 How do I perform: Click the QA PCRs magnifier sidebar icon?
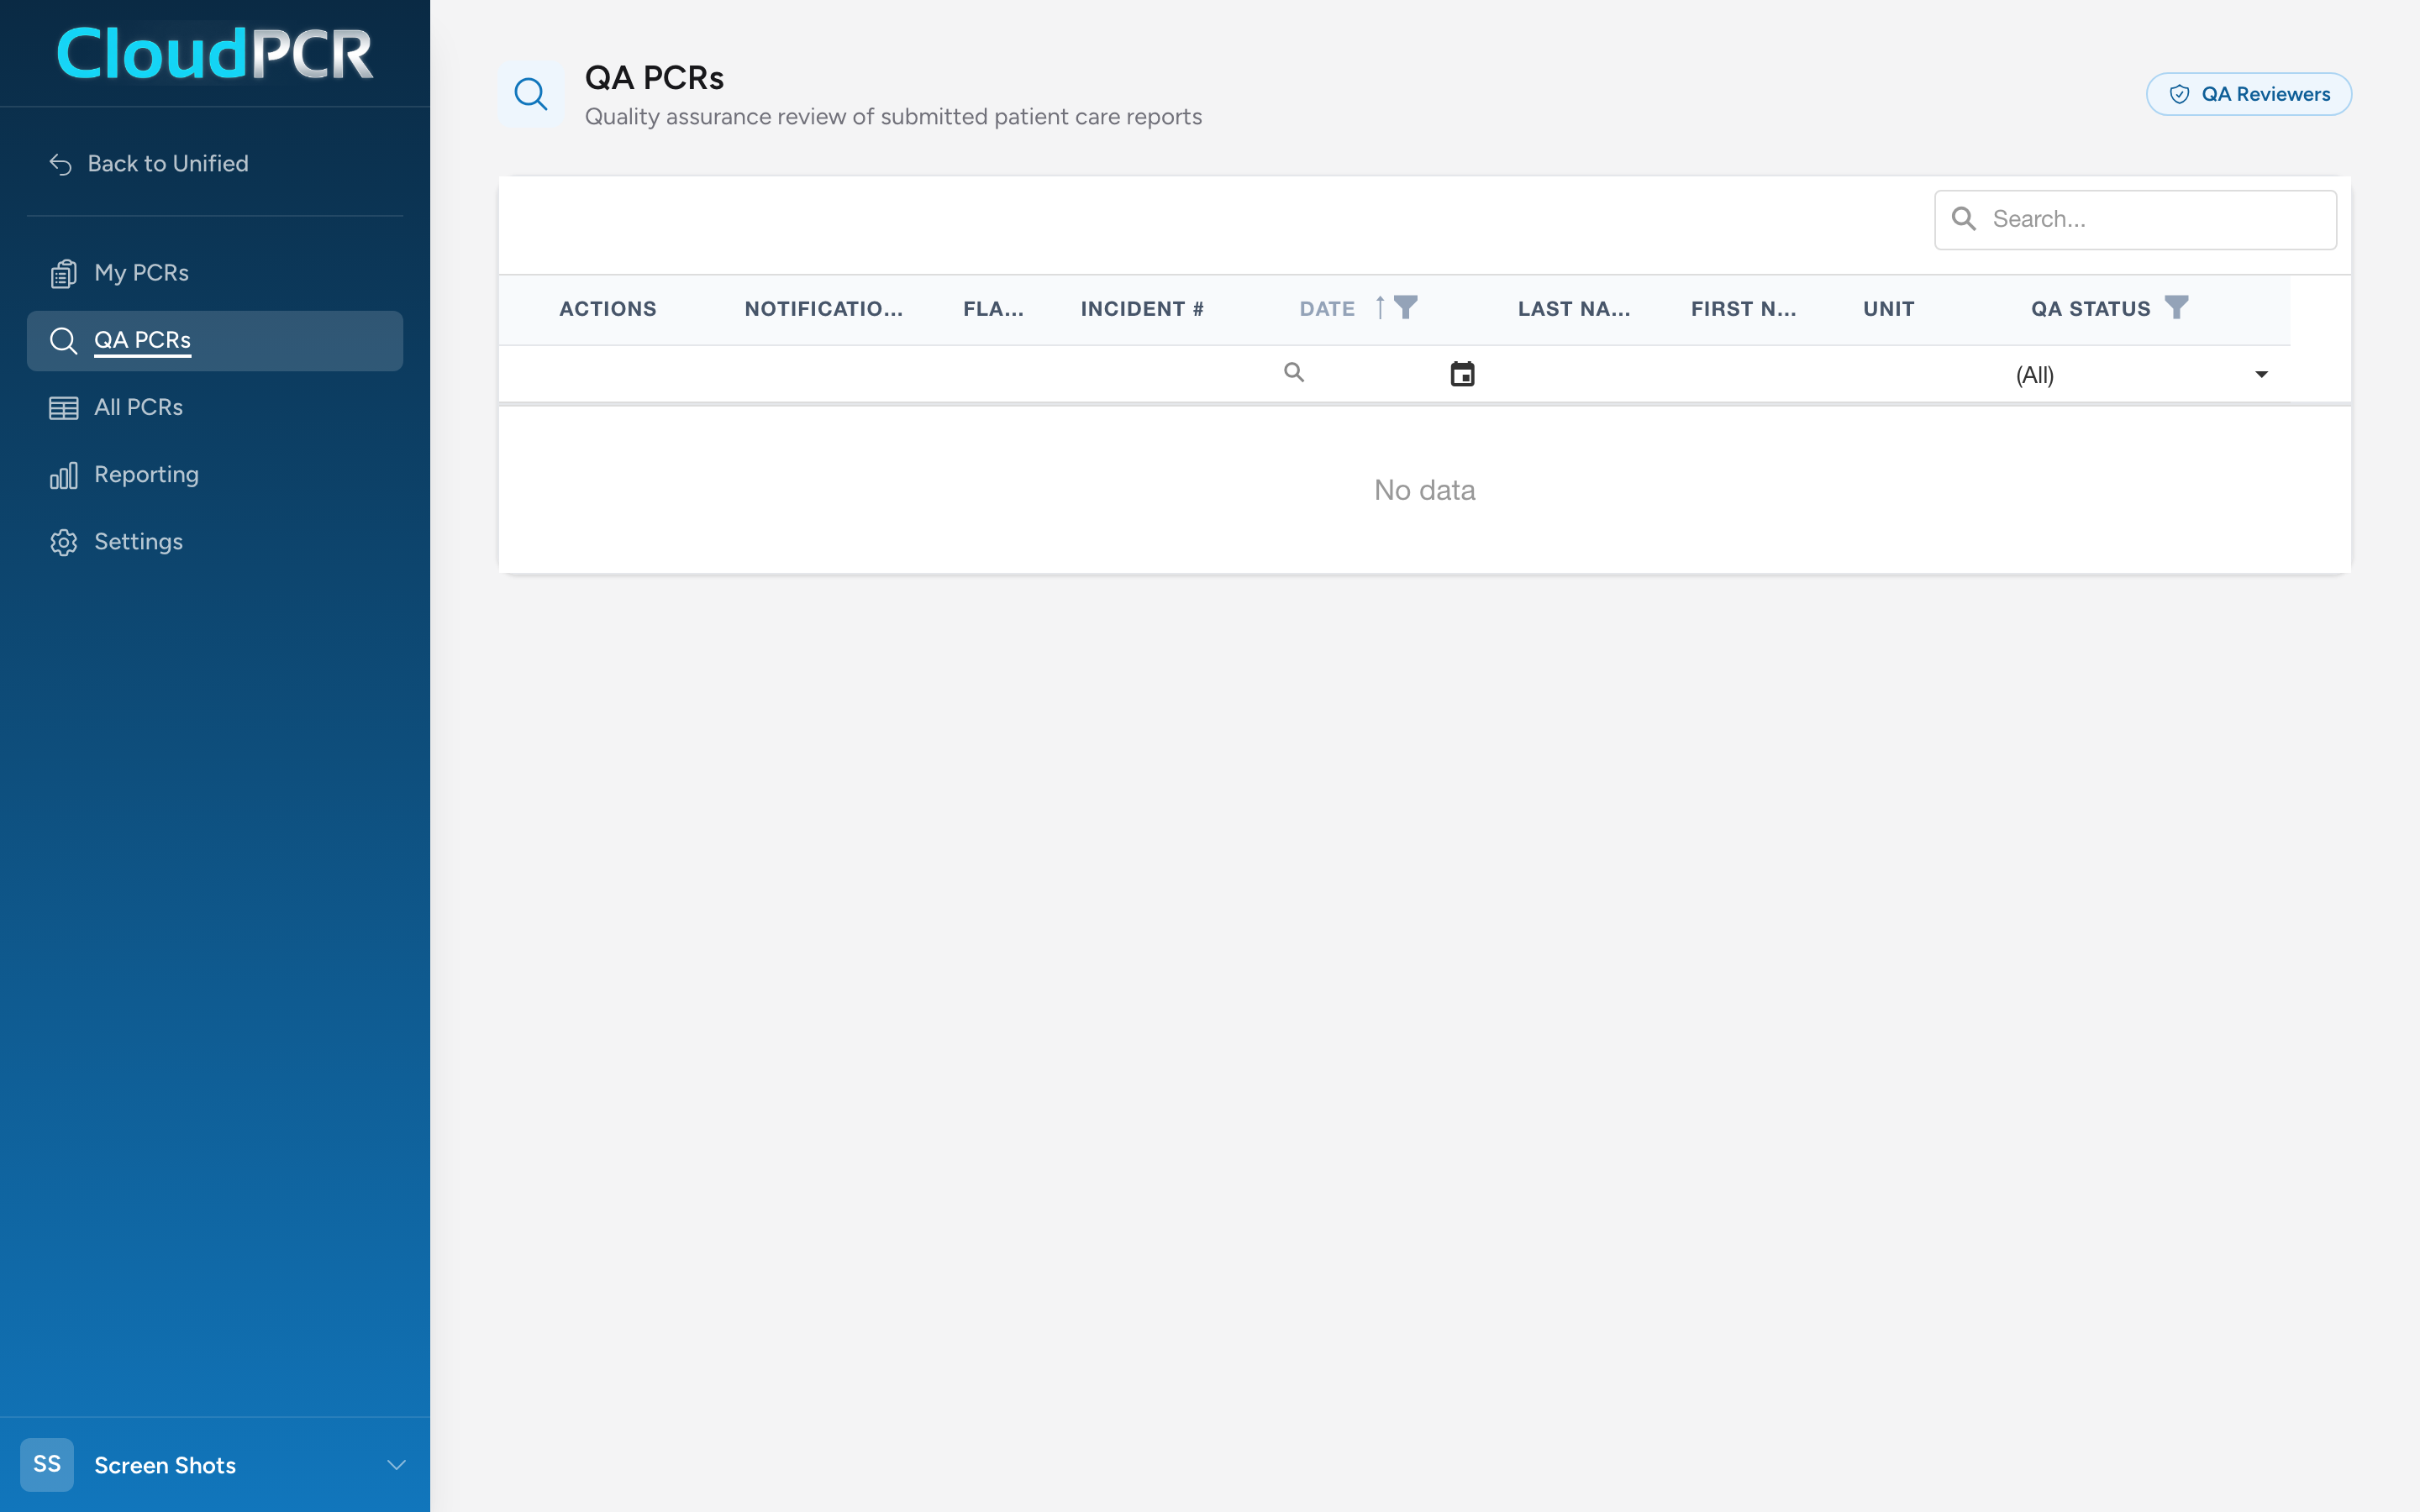click(63, 340)
